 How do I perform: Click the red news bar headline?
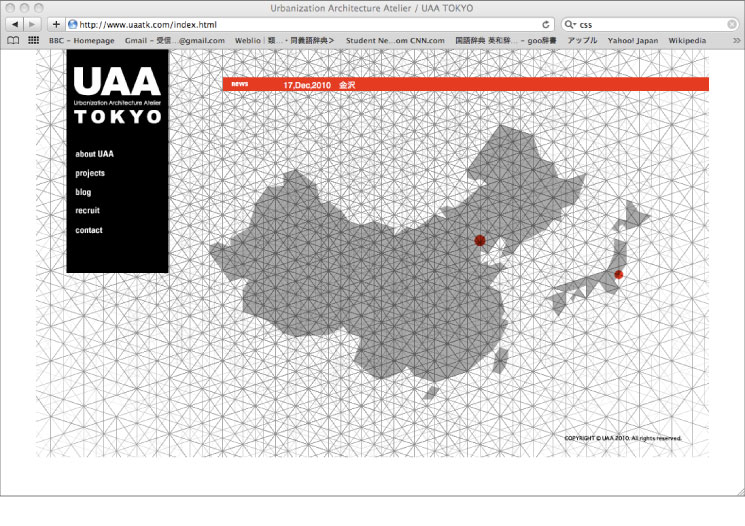pos(320,85)
